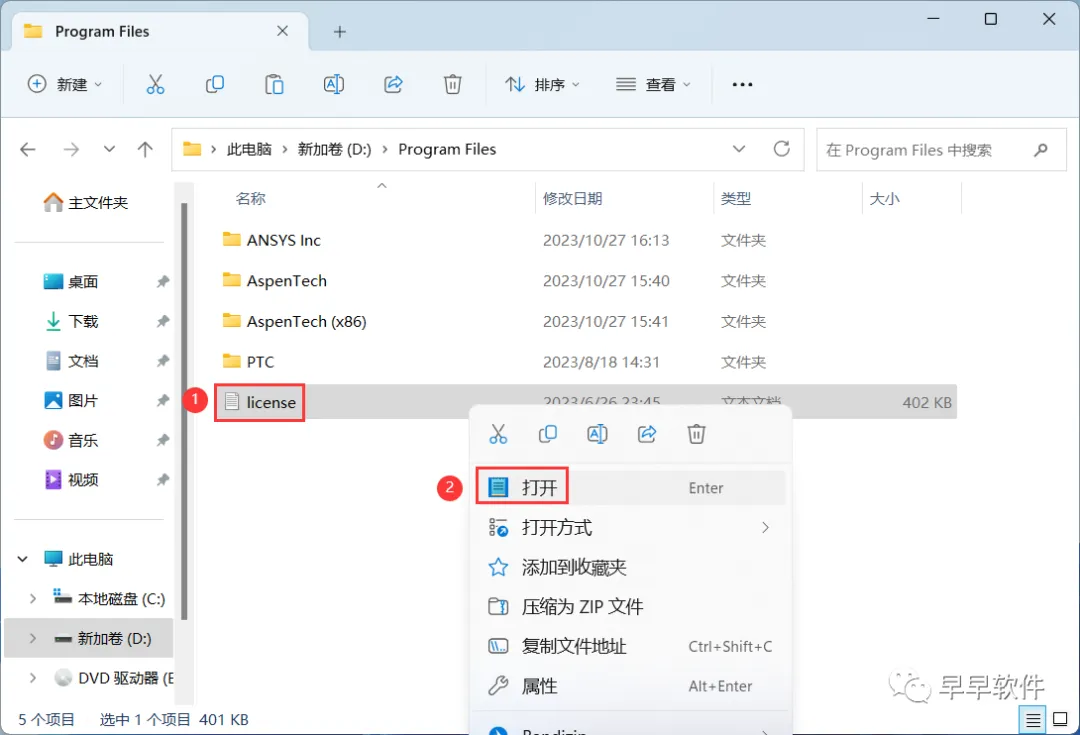The width and height of the screenshot is (1080, 735).
Task: Choose 打开 from the context menu
Action: pos(630,488)
